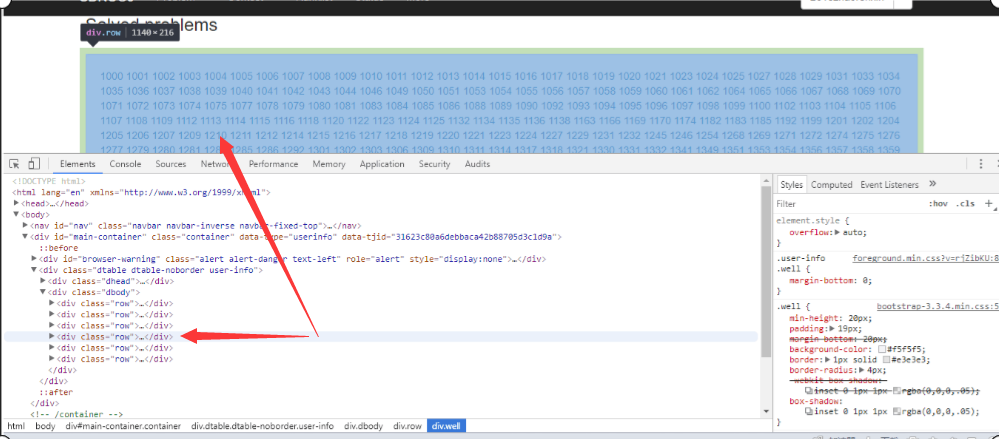999x439 pixels.
Task: Show more Styles pane tabs via double chevron
Action: 933,184
